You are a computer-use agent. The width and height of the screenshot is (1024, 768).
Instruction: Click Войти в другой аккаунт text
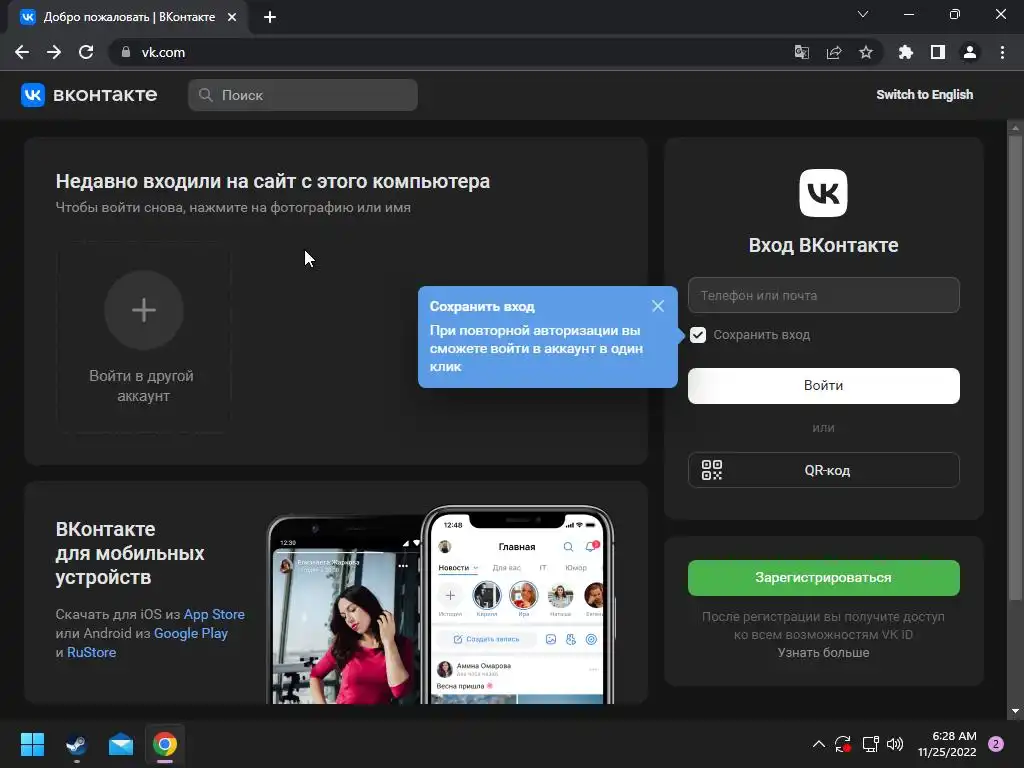pyautogui.click(x=142, y=386)
